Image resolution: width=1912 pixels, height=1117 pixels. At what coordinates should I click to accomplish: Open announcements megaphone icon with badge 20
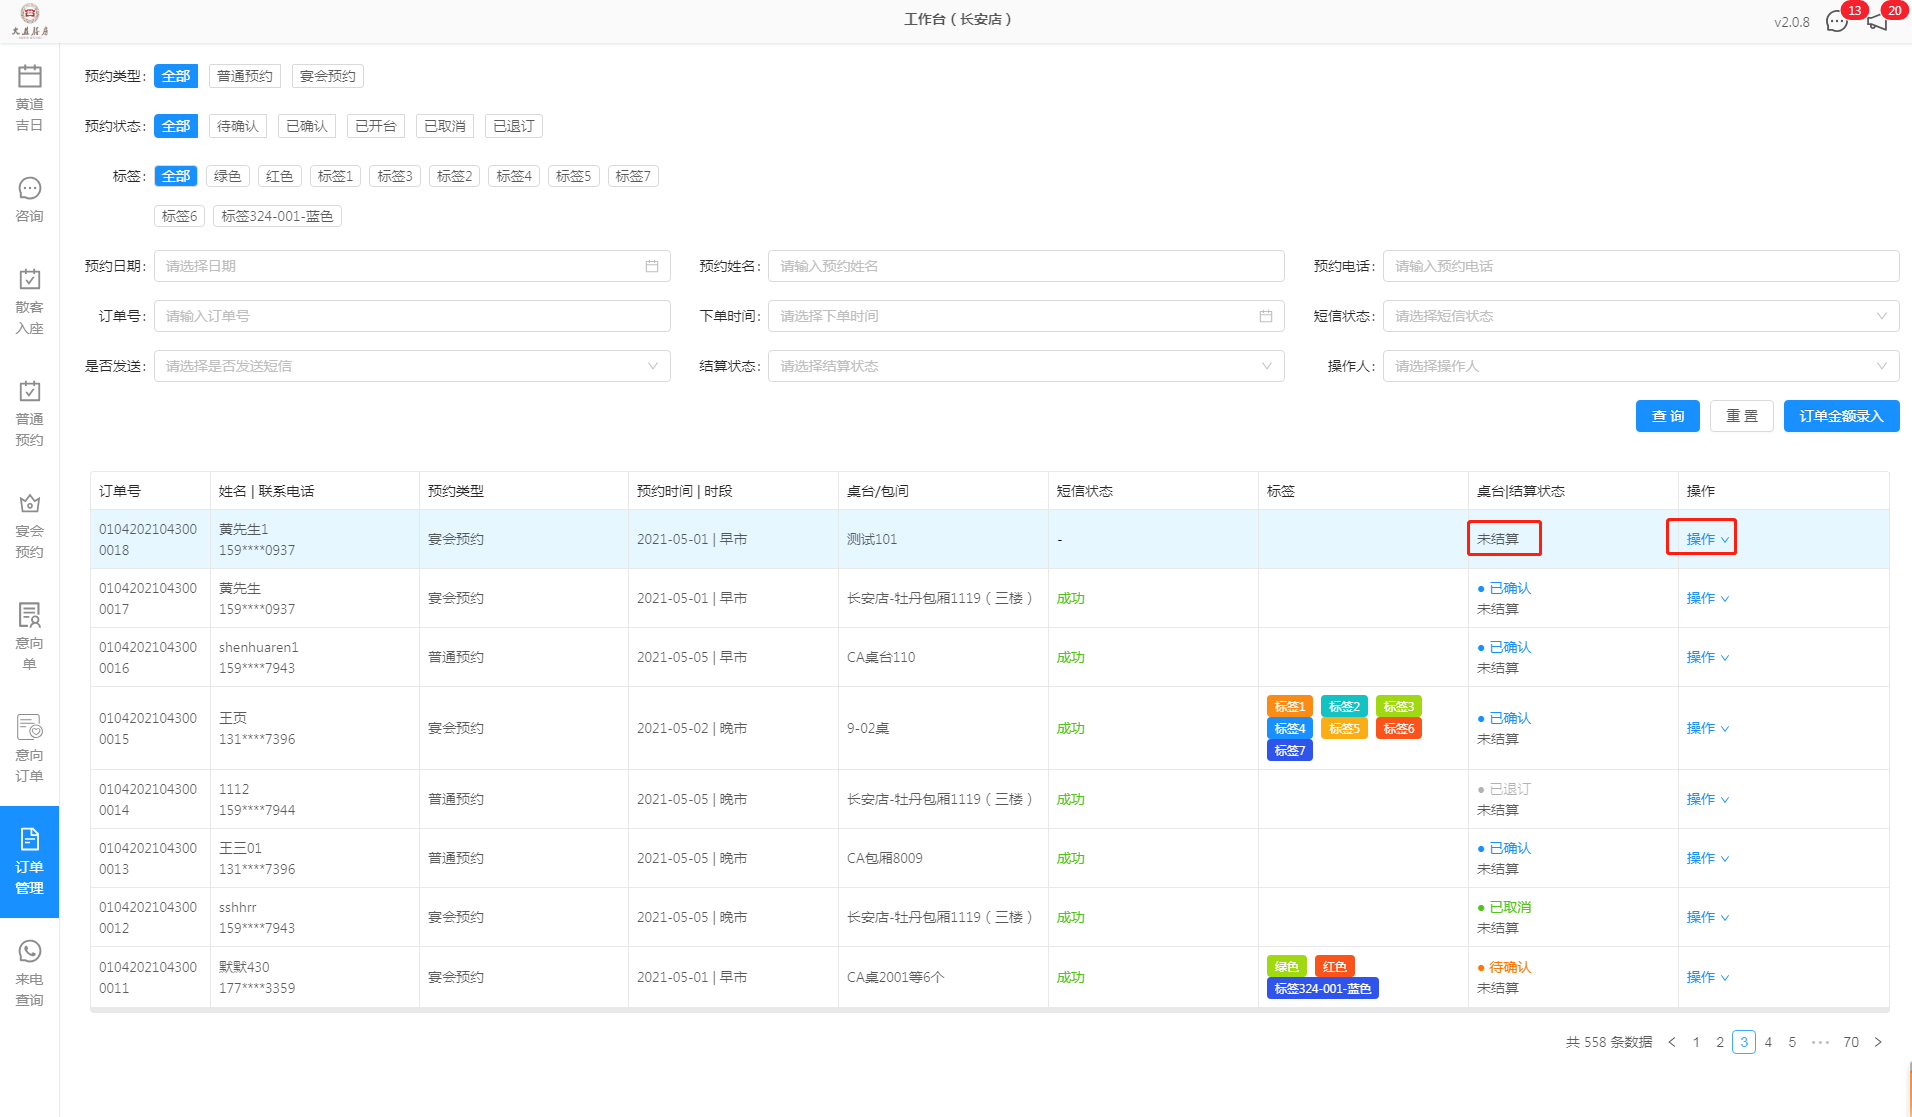1877,21
